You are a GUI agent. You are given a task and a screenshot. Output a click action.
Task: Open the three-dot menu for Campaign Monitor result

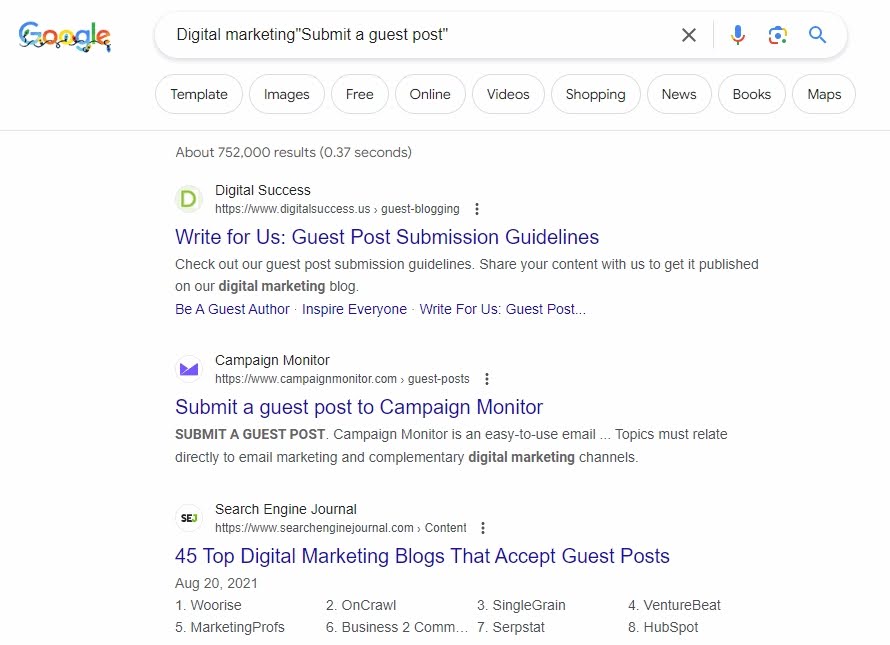[486, 379]
